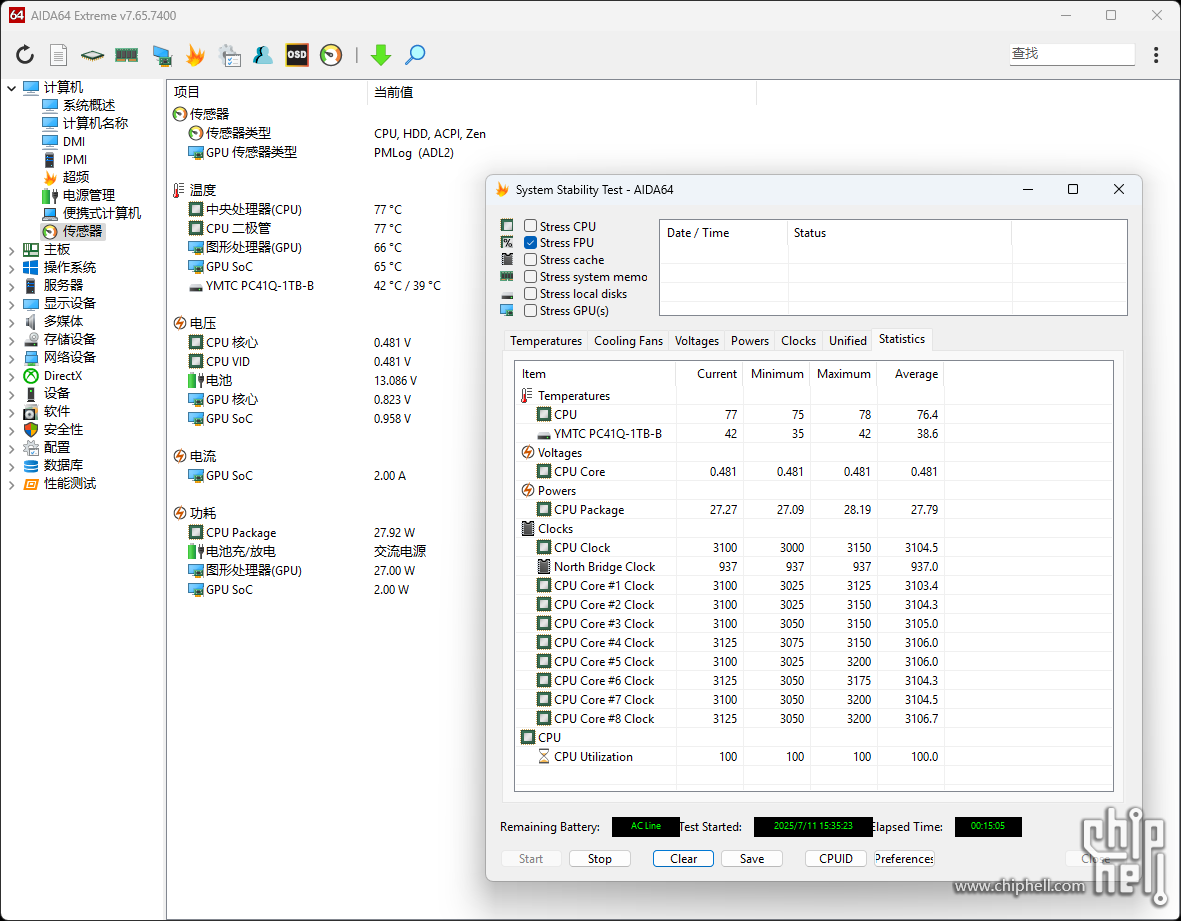This screenshot has height=921, width=1181.
Task: Click the 项目 column header
Action: [267, 92]
